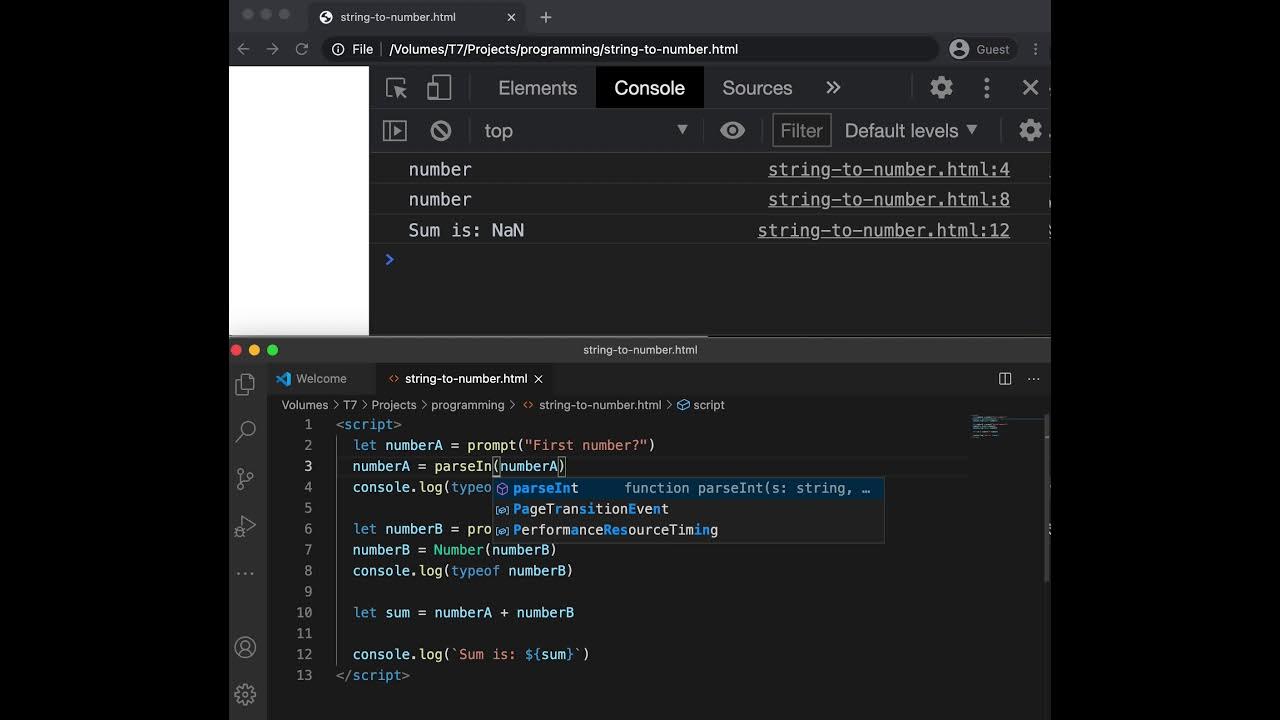The height and width of the screenshot is (720, 1280).
Task: Open the VS Code Accounts icon
Action: (x=245, y=647)
